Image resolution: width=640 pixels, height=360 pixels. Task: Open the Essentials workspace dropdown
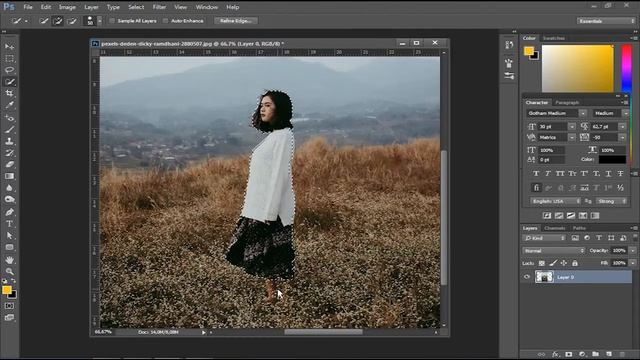pos(606,21)
